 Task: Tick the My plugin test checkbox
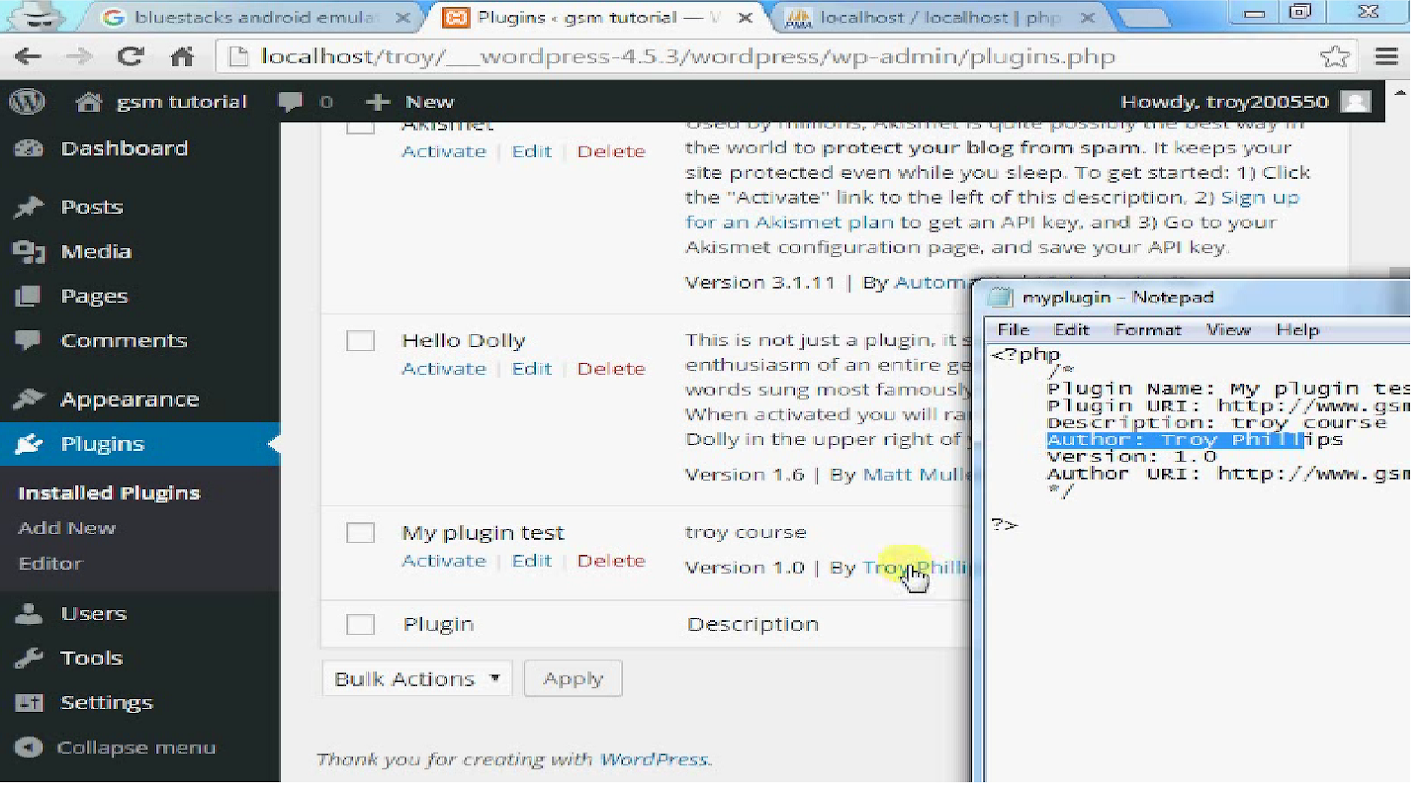coord(360,533)
